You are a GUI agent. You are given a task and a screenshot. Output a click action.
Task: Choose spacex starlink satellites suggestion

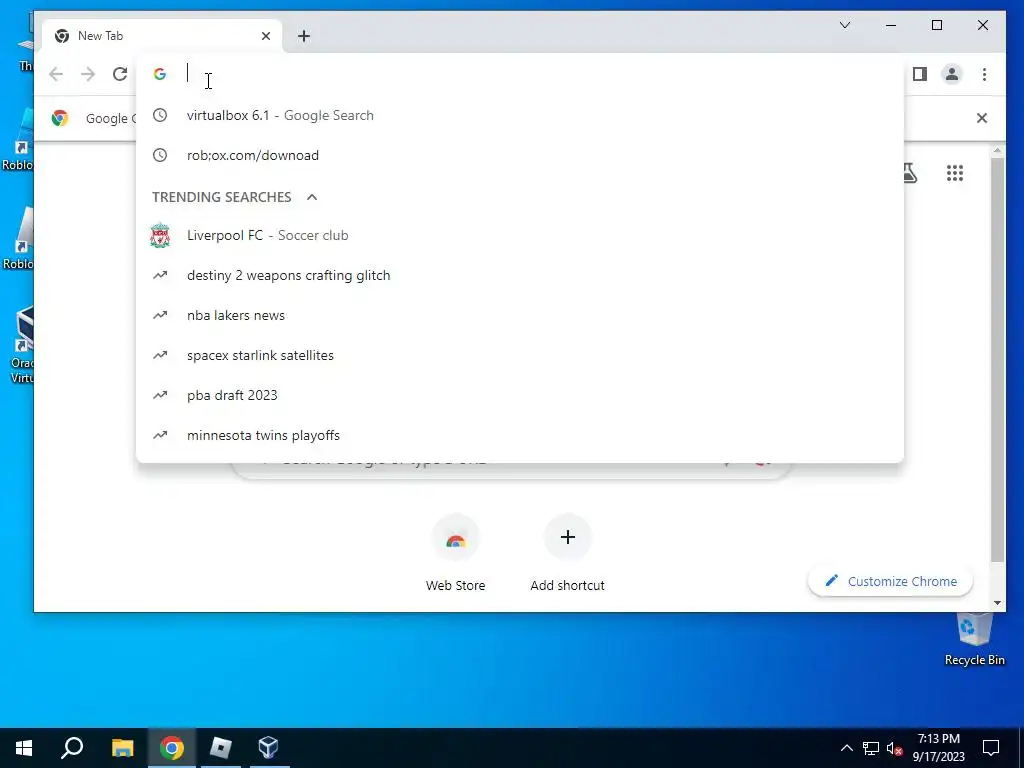tap(520, 355)
